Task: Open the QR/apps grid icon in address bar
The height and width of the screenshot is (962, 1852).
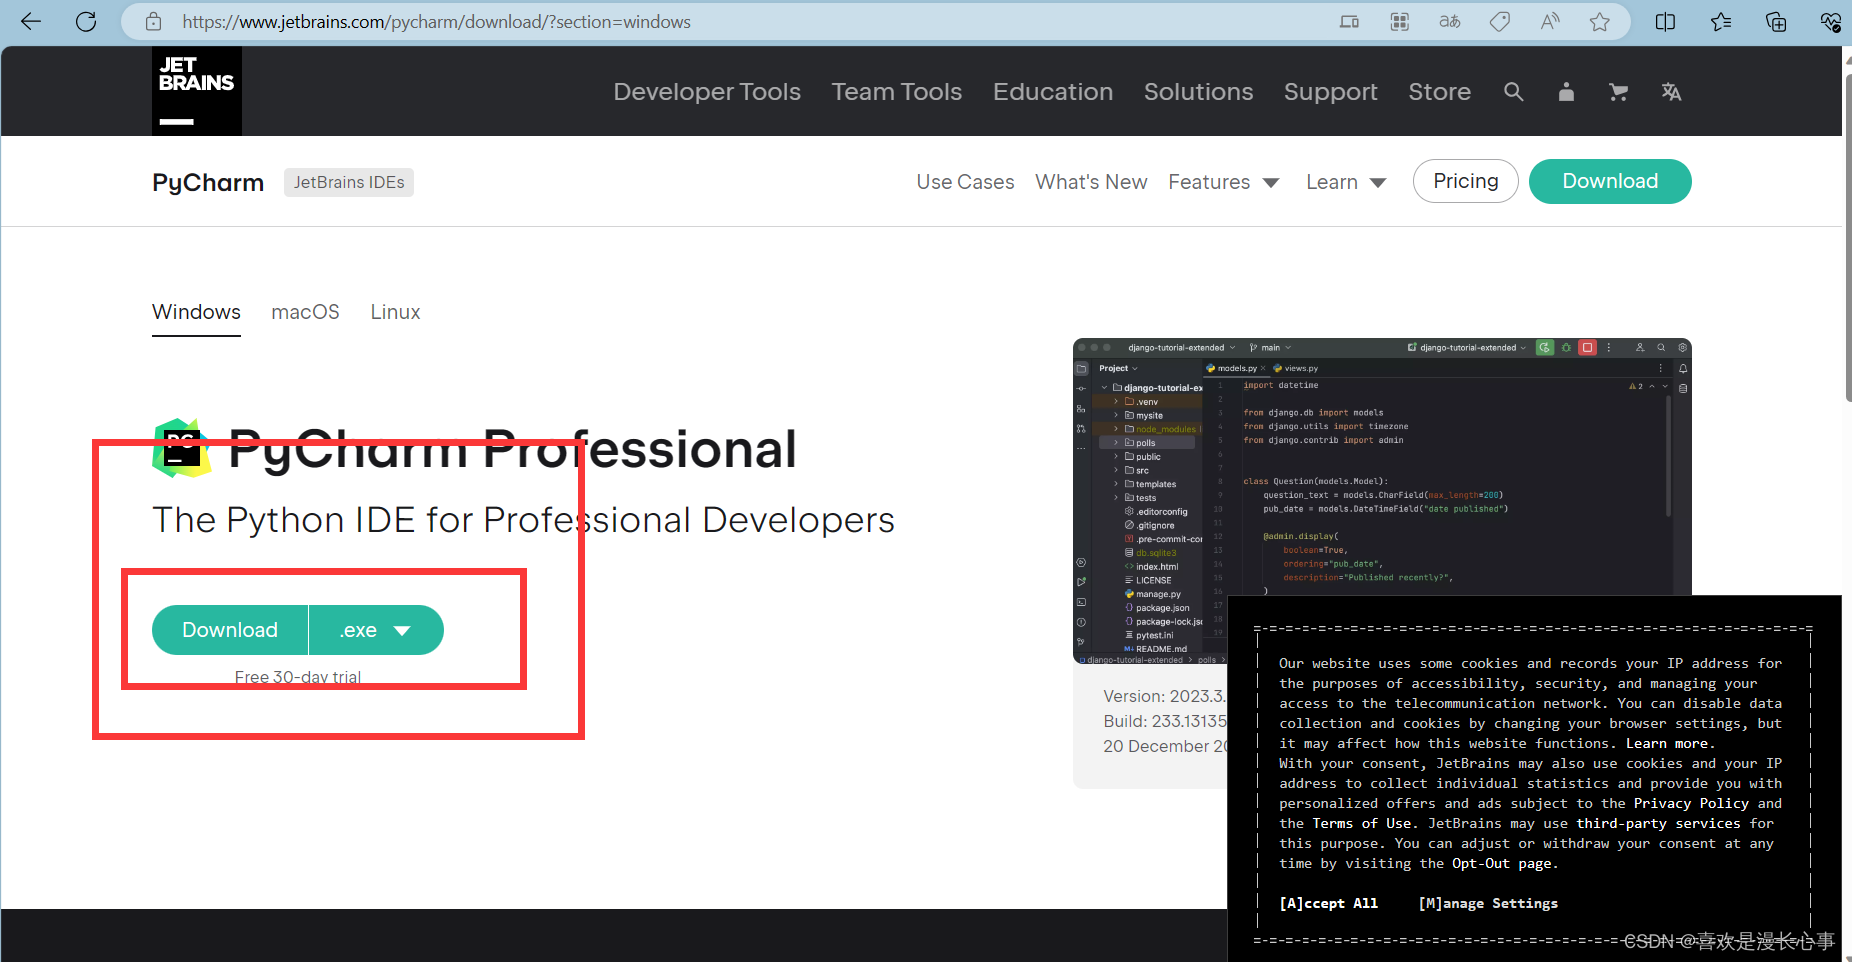Action: click(1400, 21)
